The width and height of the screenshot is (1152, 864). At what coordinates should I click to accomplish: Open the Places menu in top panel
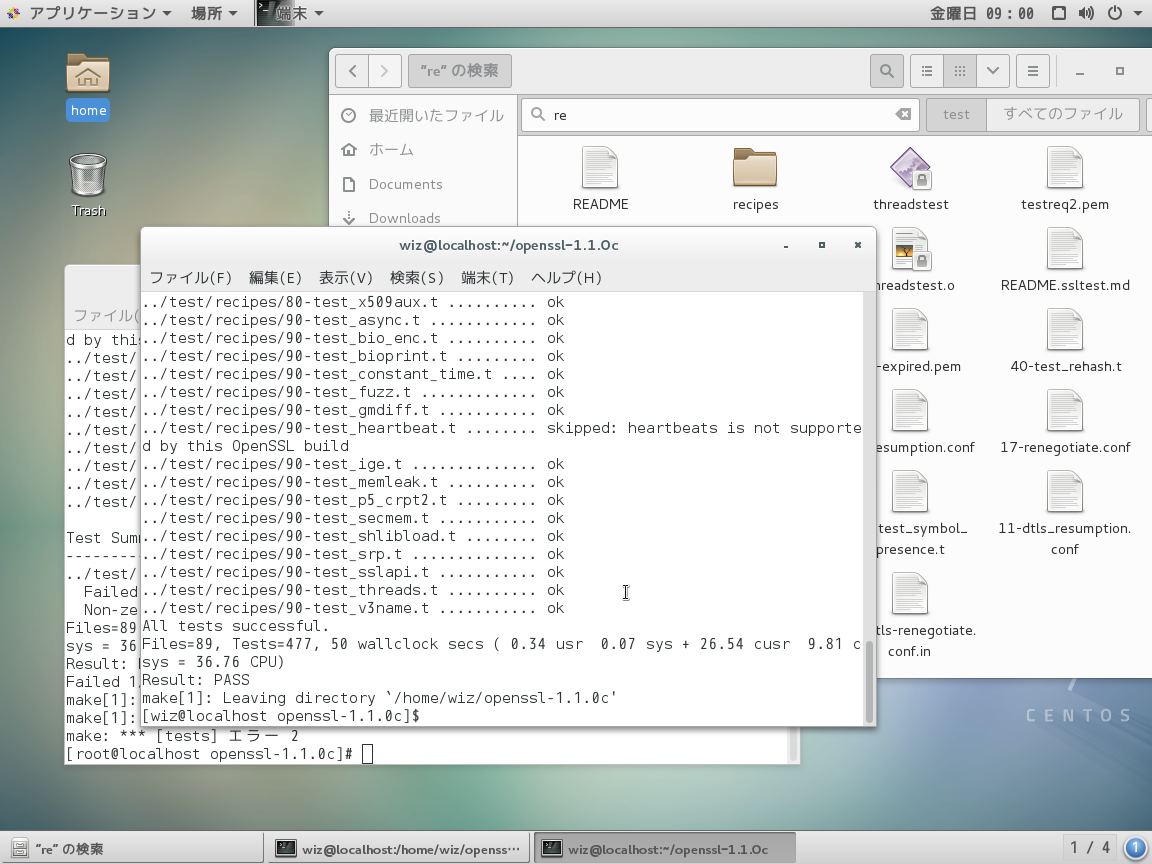tap(214, 13)
